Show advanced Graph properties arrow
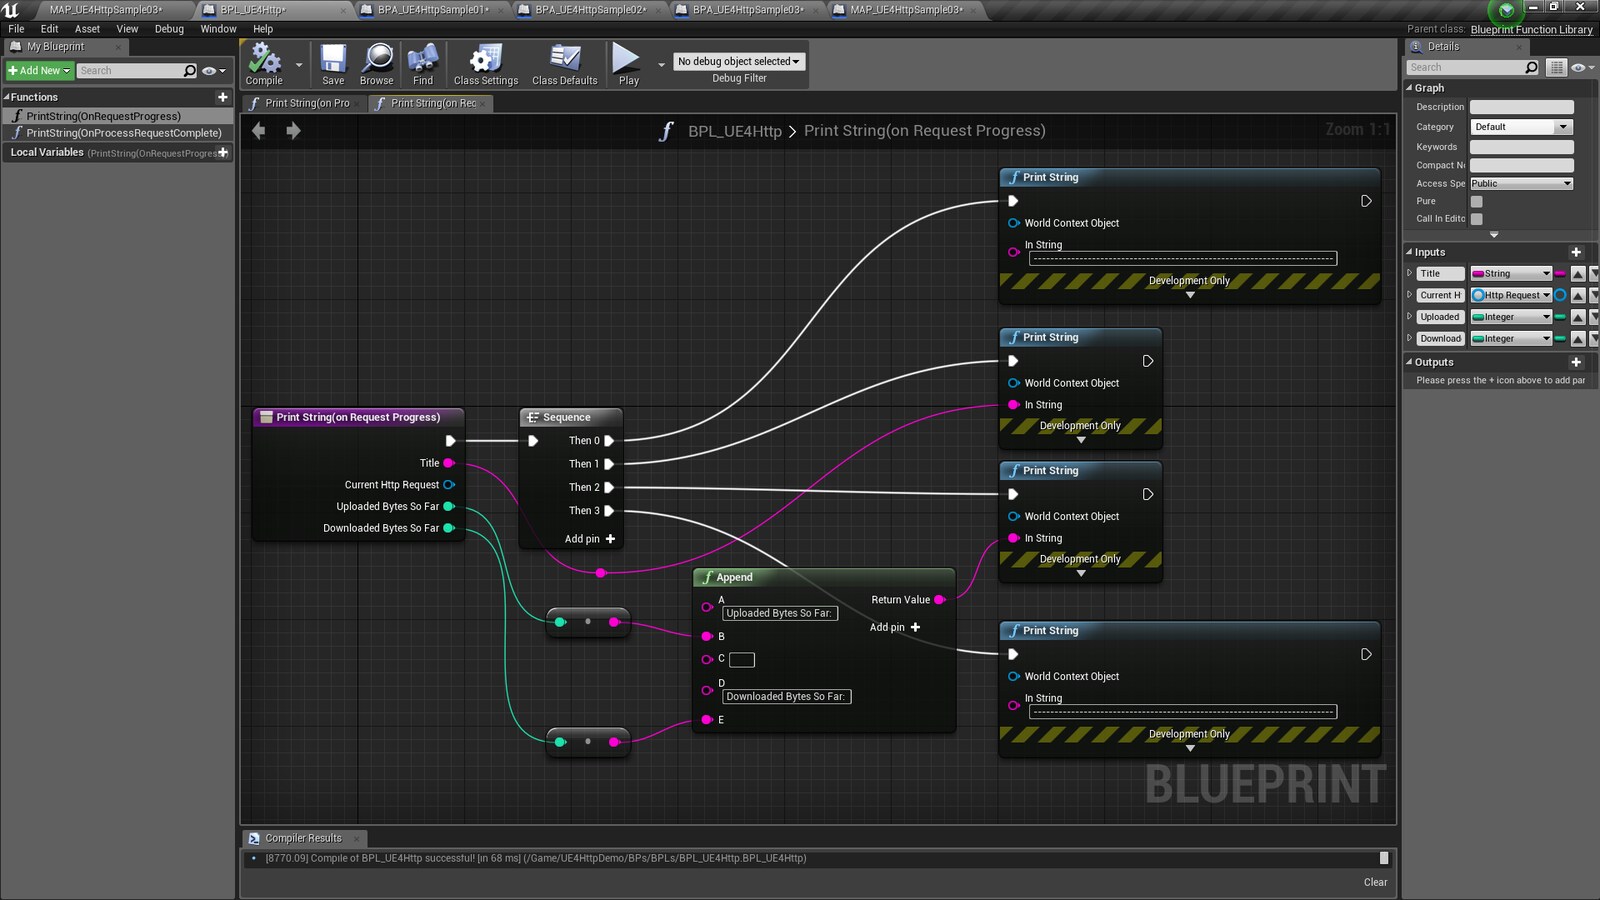The width and height of the screenshot is (1600, 900). tap(1494, 235)
